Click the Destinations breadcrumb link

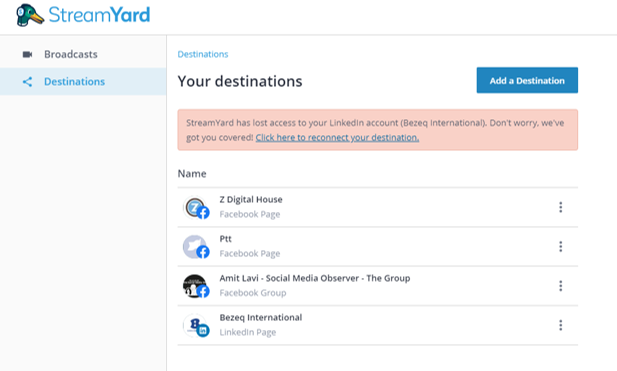203,54
